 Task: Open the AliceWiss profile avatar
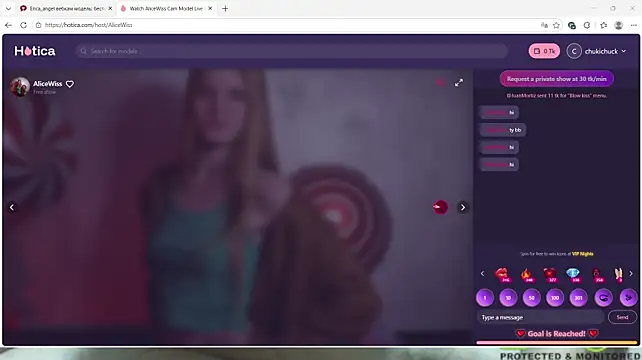click(x=20, y=87)
